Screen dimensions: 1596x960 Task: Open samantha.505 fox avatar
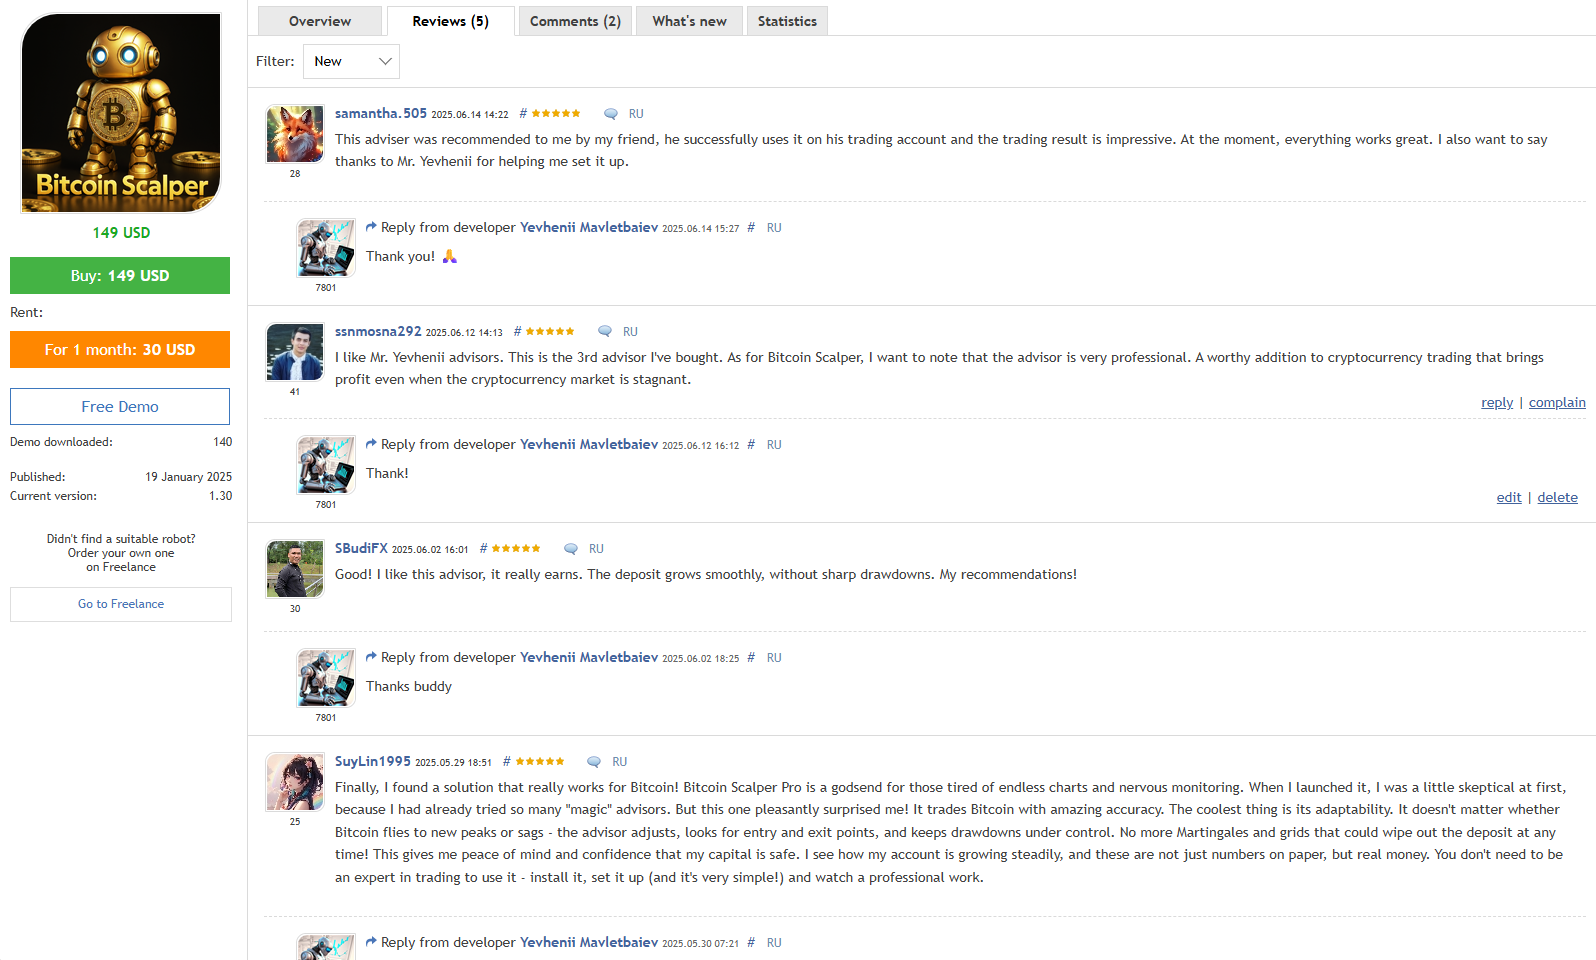pyautogui.click(x=295, y=134)
